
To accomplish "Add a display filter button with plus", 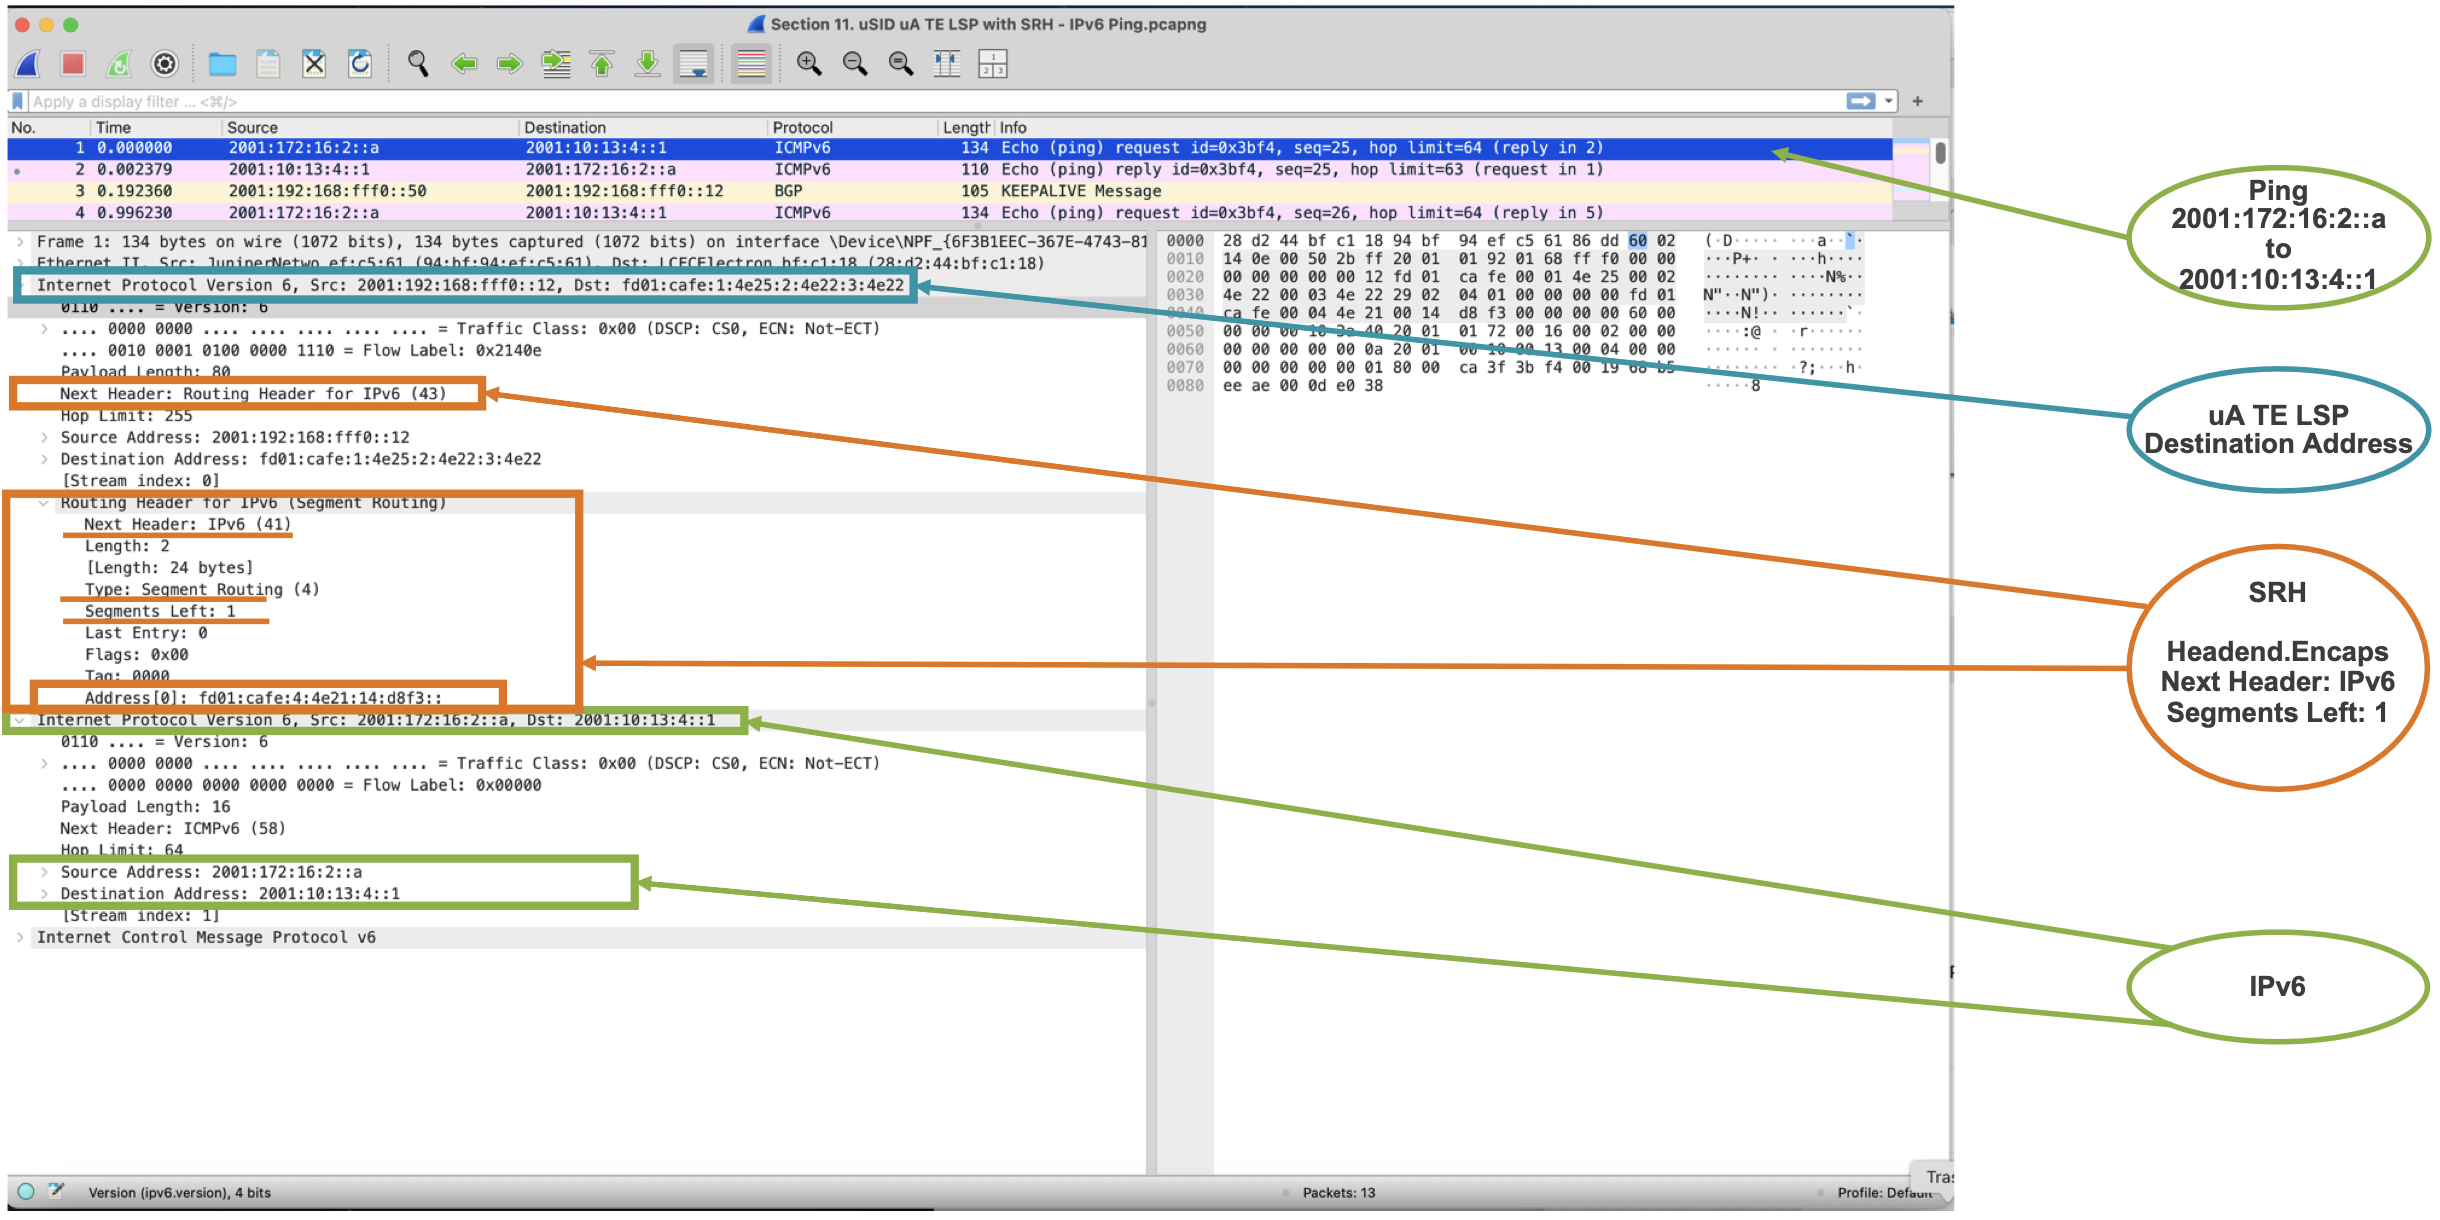I will click(x=1918, y=101).
